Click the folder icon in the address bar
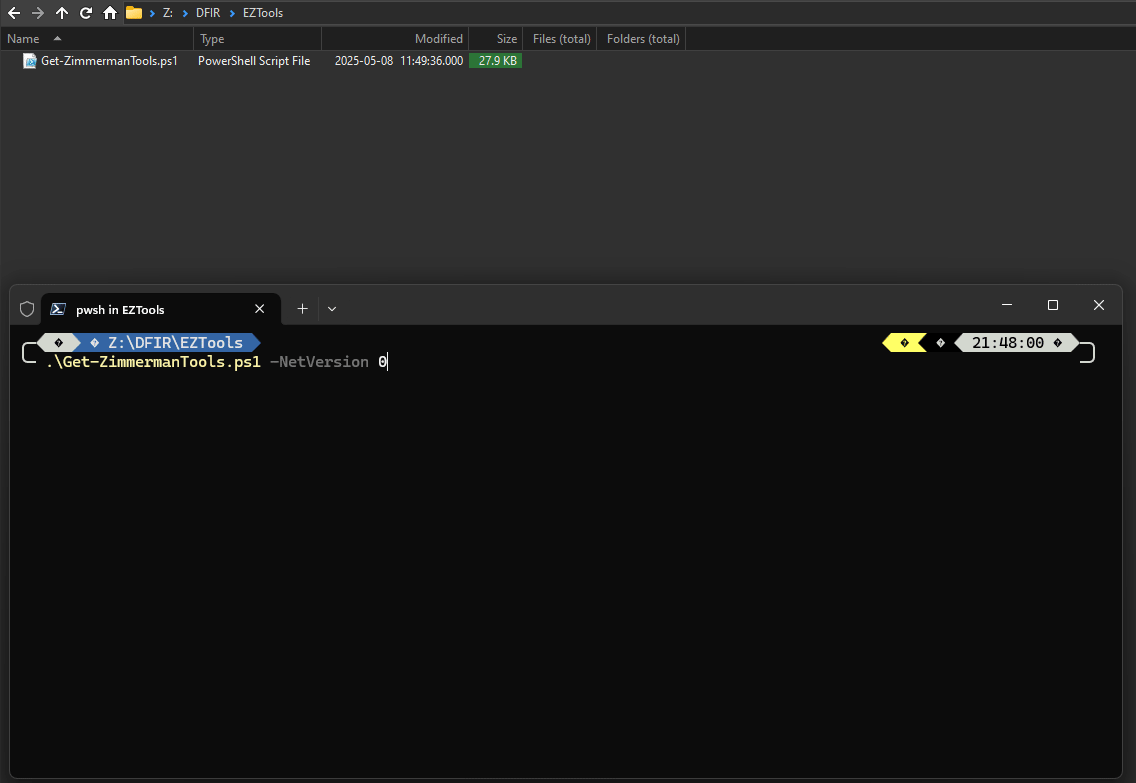1136x783 pixels. (134, 13)
